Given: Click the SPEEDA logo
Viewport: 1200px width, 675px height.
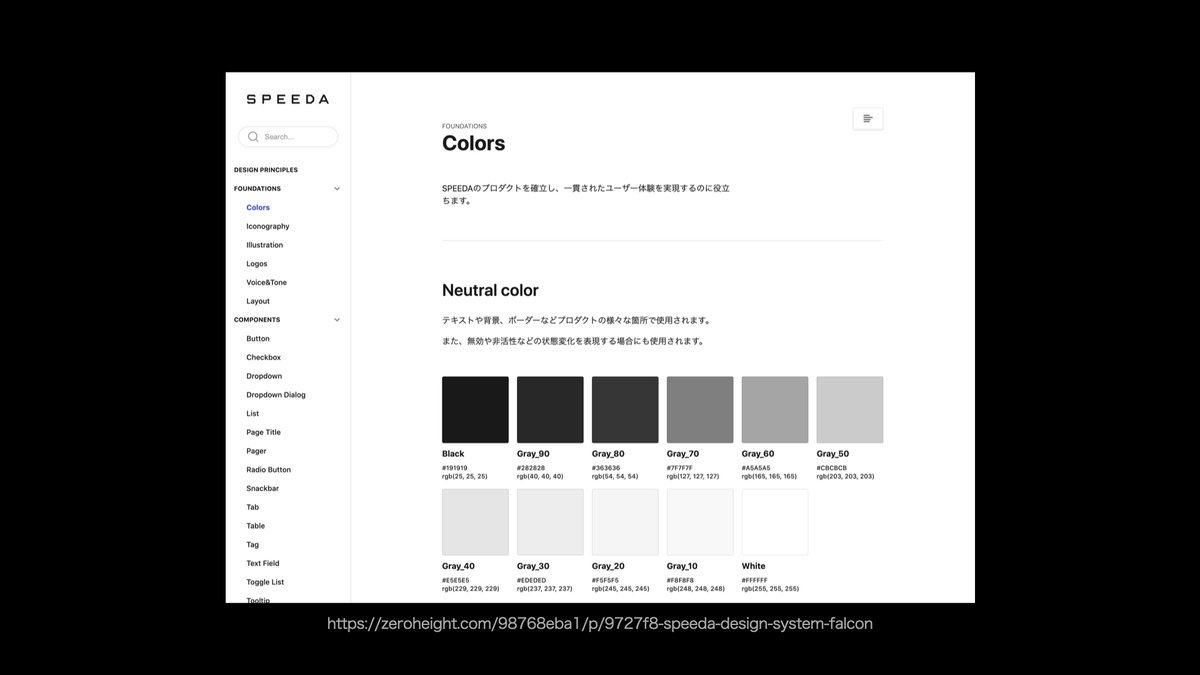Looking at the screenshot, I should (287, 99).
